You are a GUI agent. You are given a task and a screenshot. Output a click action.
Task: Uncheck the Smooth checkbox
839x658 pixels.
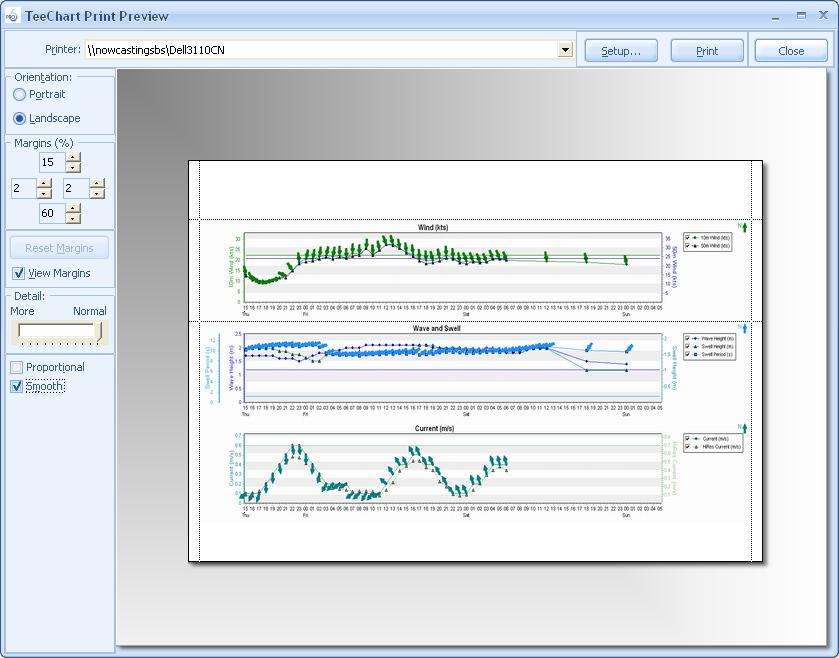[x=17, y=386]
